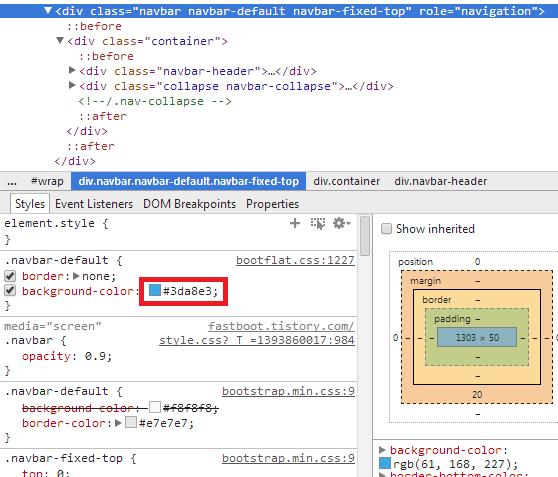Open bootstrap.min.css:9 link for .navbar-fixed-top
558x477 pixels.
[x=288, y=458]
